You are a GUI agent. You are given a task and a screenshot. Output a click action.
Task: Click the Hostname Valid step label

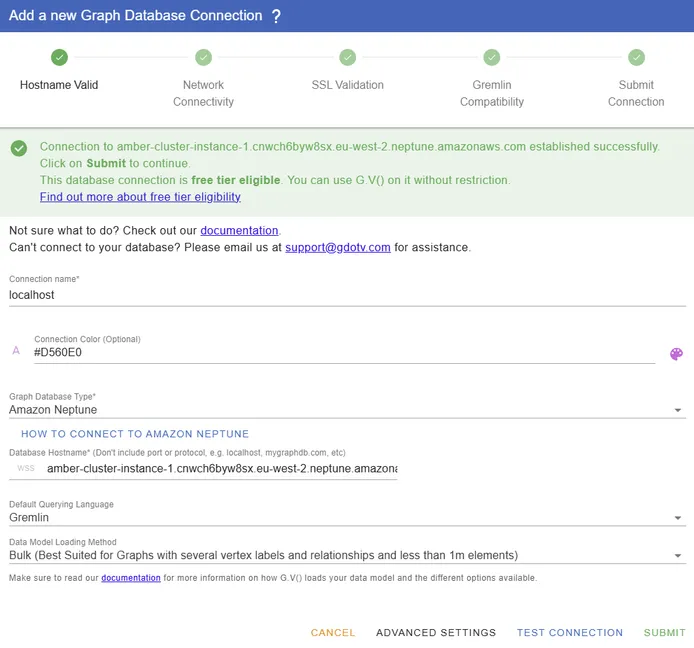coord(59,85)
